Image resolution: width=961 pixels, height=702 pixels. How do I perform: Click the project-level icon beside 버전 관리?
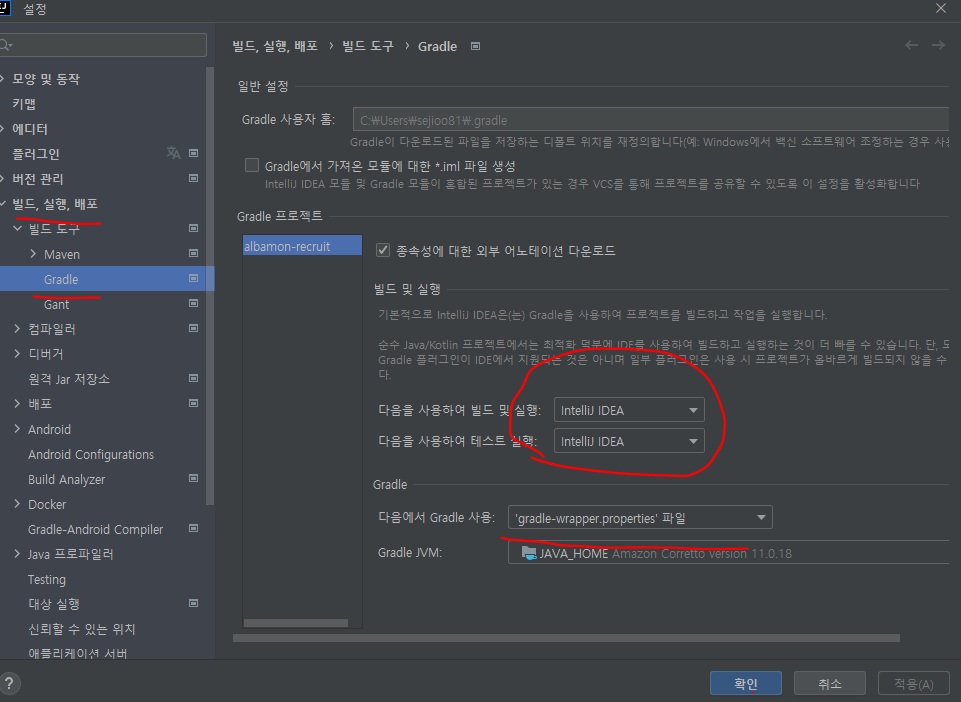coord(194,178)
